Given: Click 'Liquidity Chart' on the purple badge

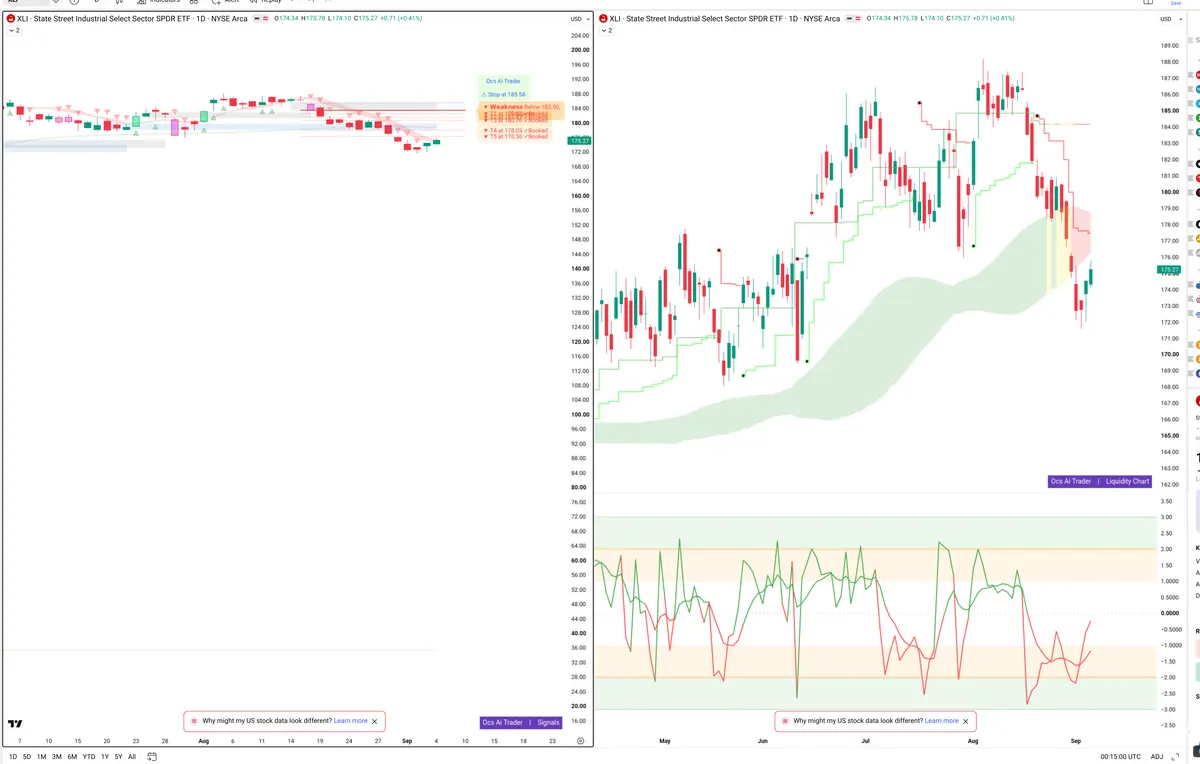Looking at the screenshot, I should [x=1127, y=481].
